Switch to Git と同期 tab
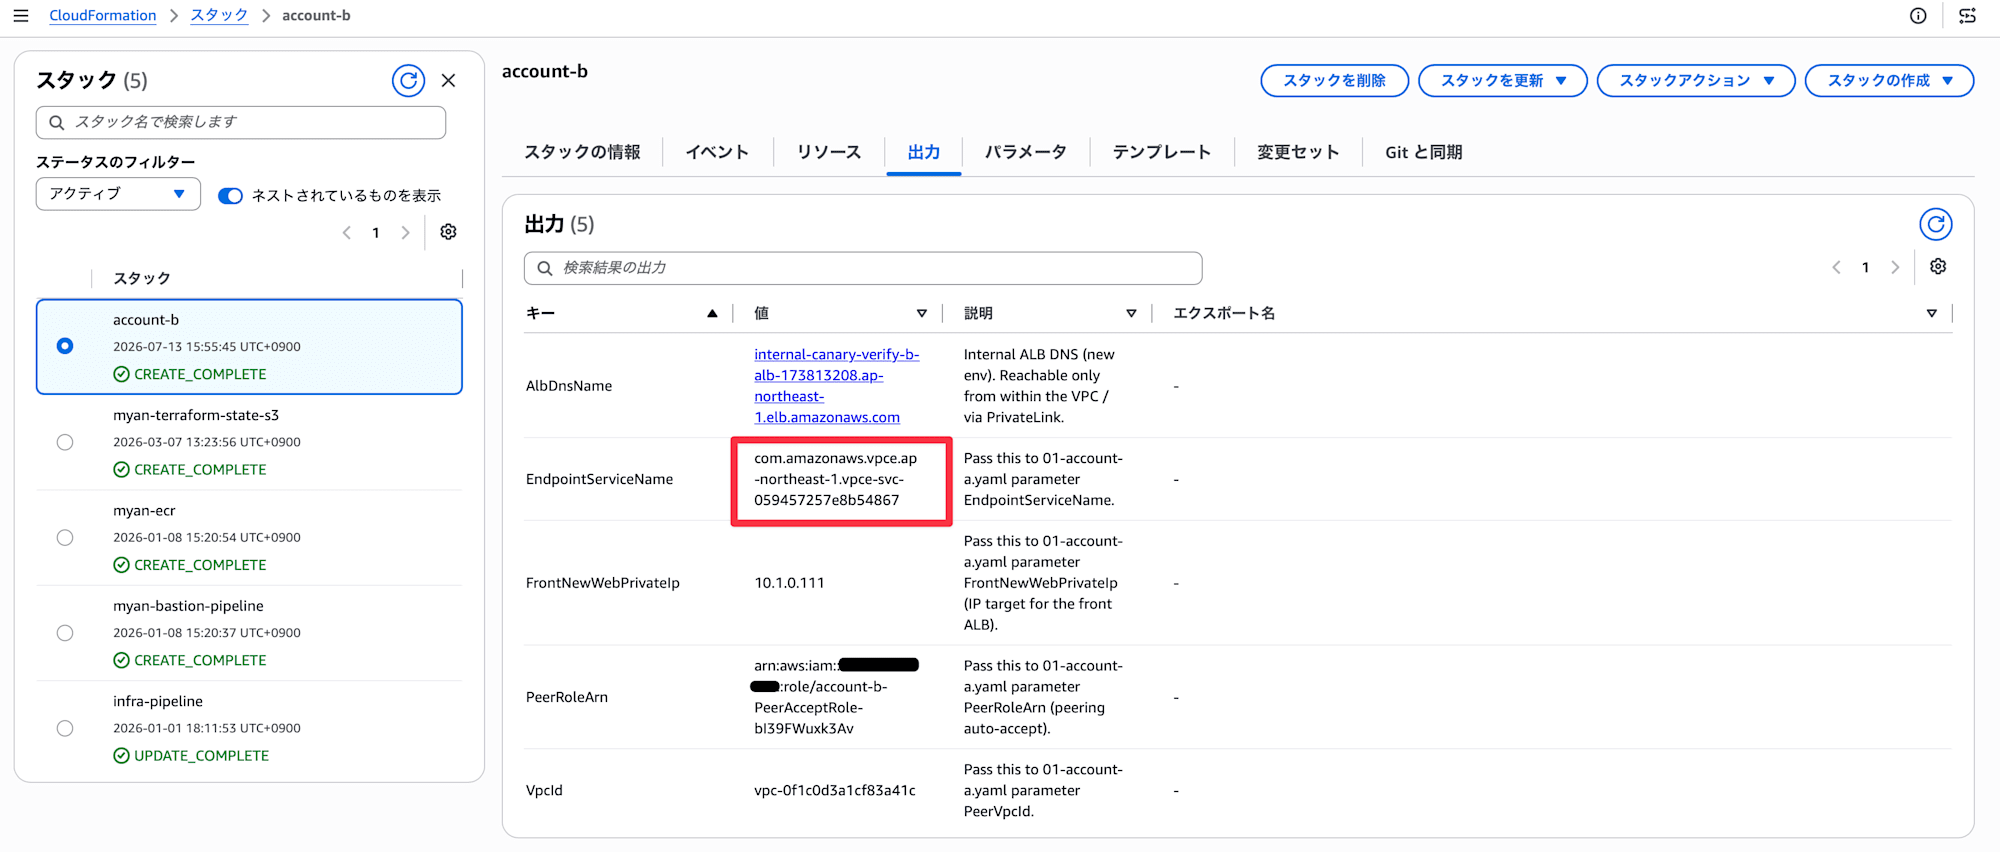 point(1424,152)
